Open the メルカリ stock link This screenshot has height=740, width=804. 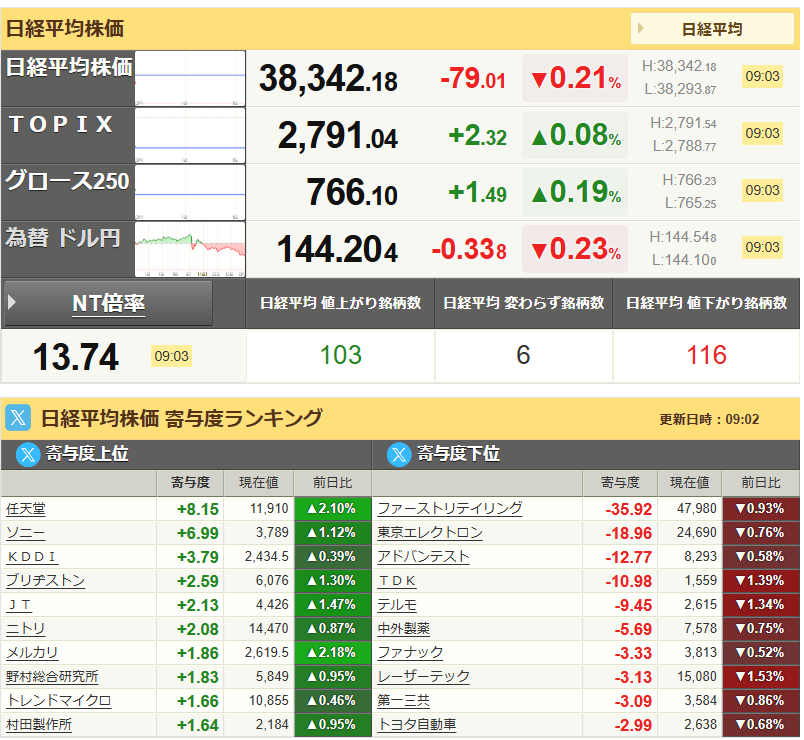[x=32, y=653]
